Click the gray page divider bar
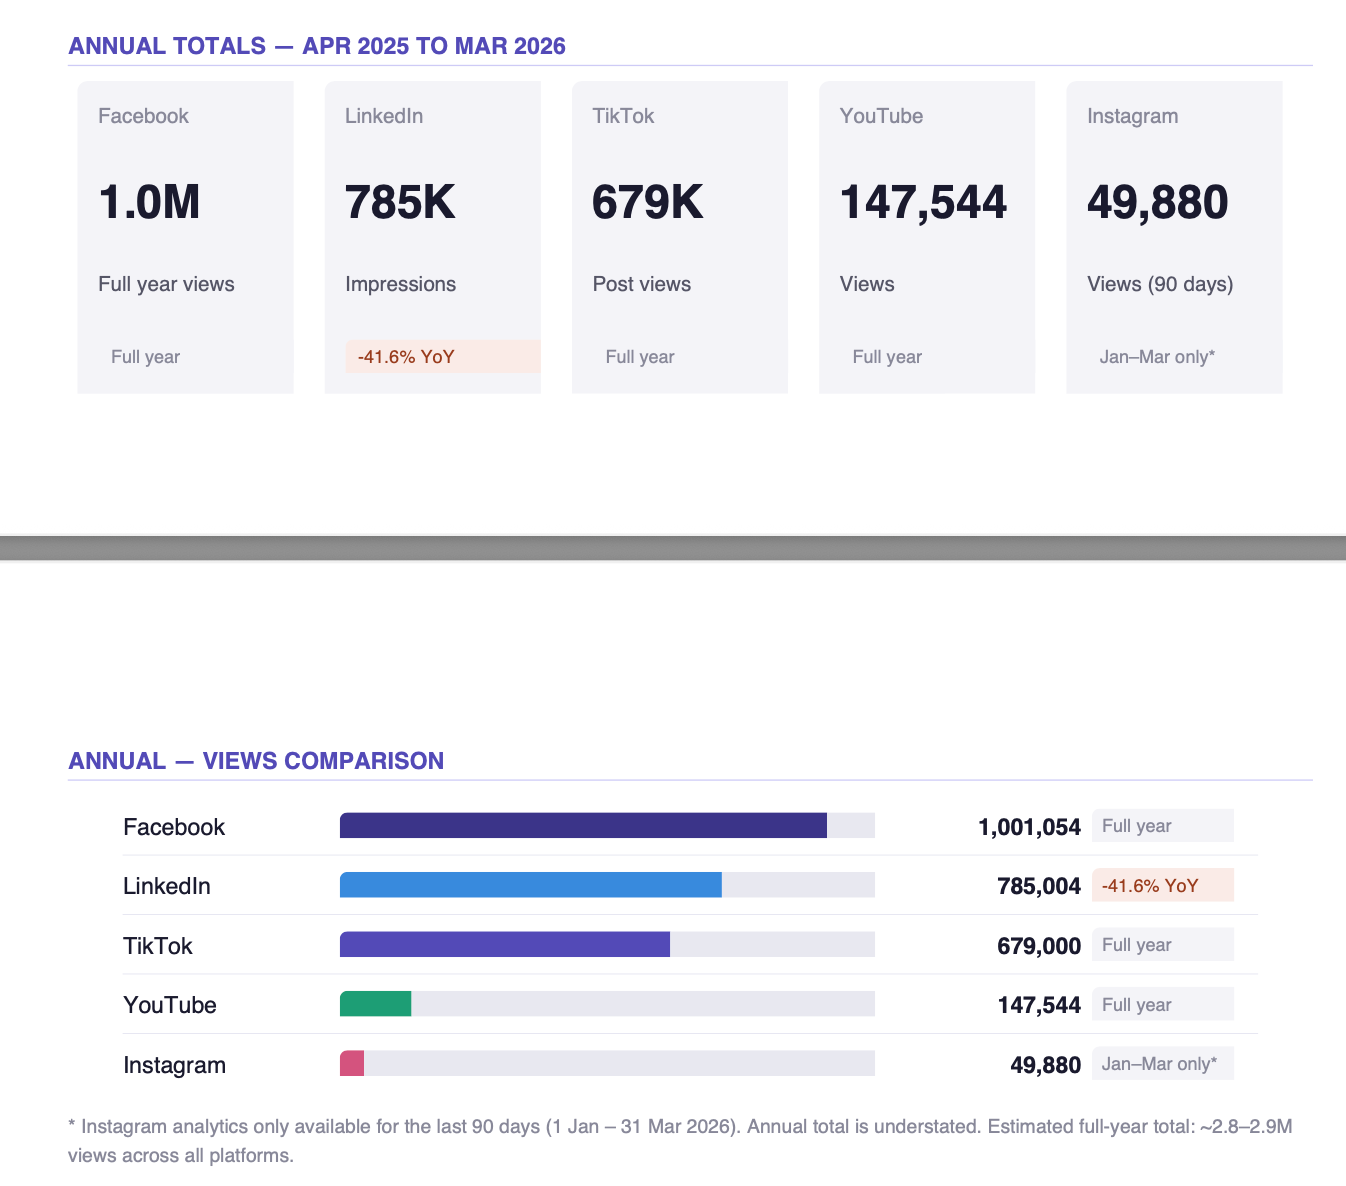1346x1186 pixels. pos(673,548)
